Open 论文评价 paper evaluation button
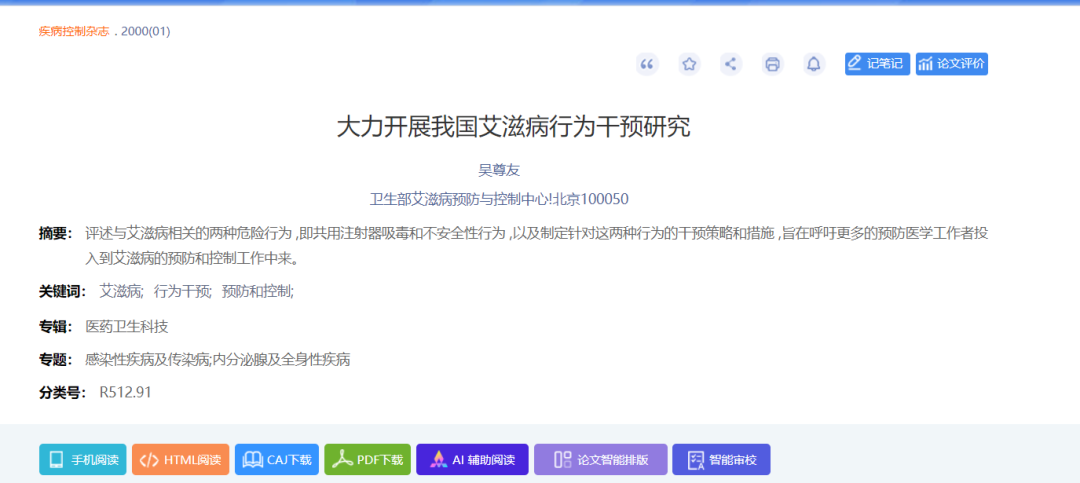The width and height of the screenshot is (1080, 483). (952, 64)
